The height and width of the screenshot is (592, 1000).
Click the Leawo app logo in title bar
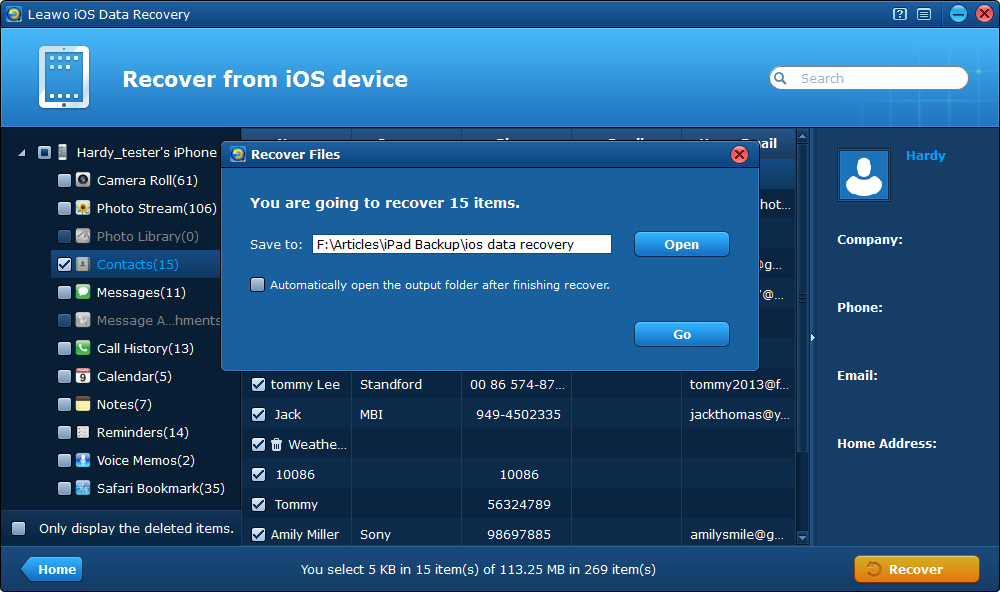point(14,14)
